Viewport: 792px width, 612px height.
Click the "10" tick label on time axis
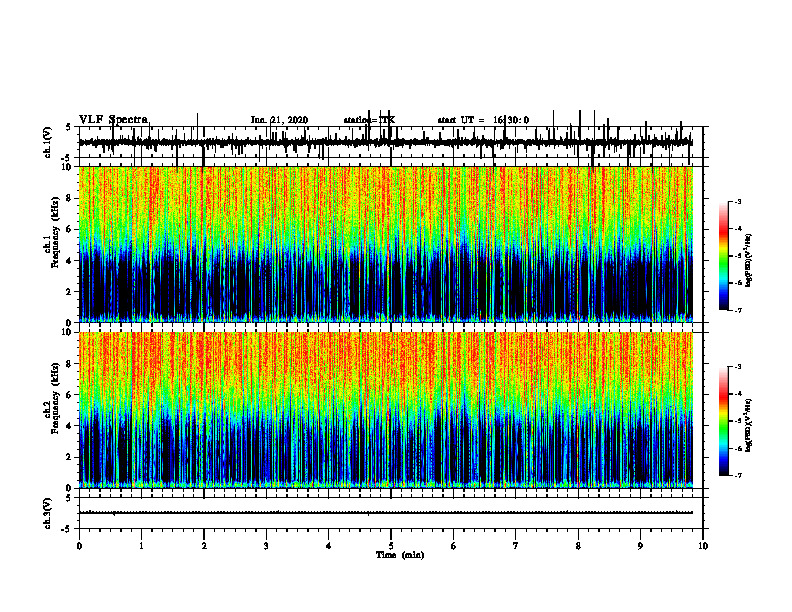(703, 546)
